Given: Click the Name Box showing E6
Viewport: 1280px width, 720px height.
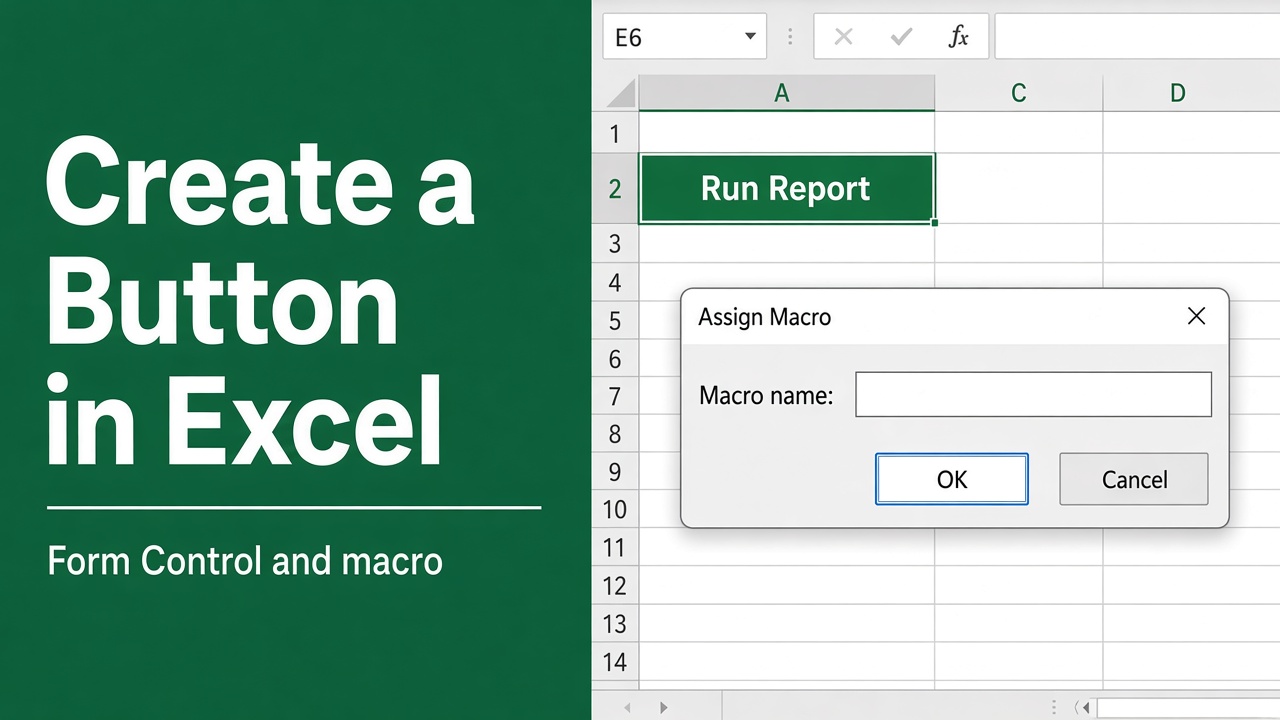Looking at the screenshot, I should [685, 37].
